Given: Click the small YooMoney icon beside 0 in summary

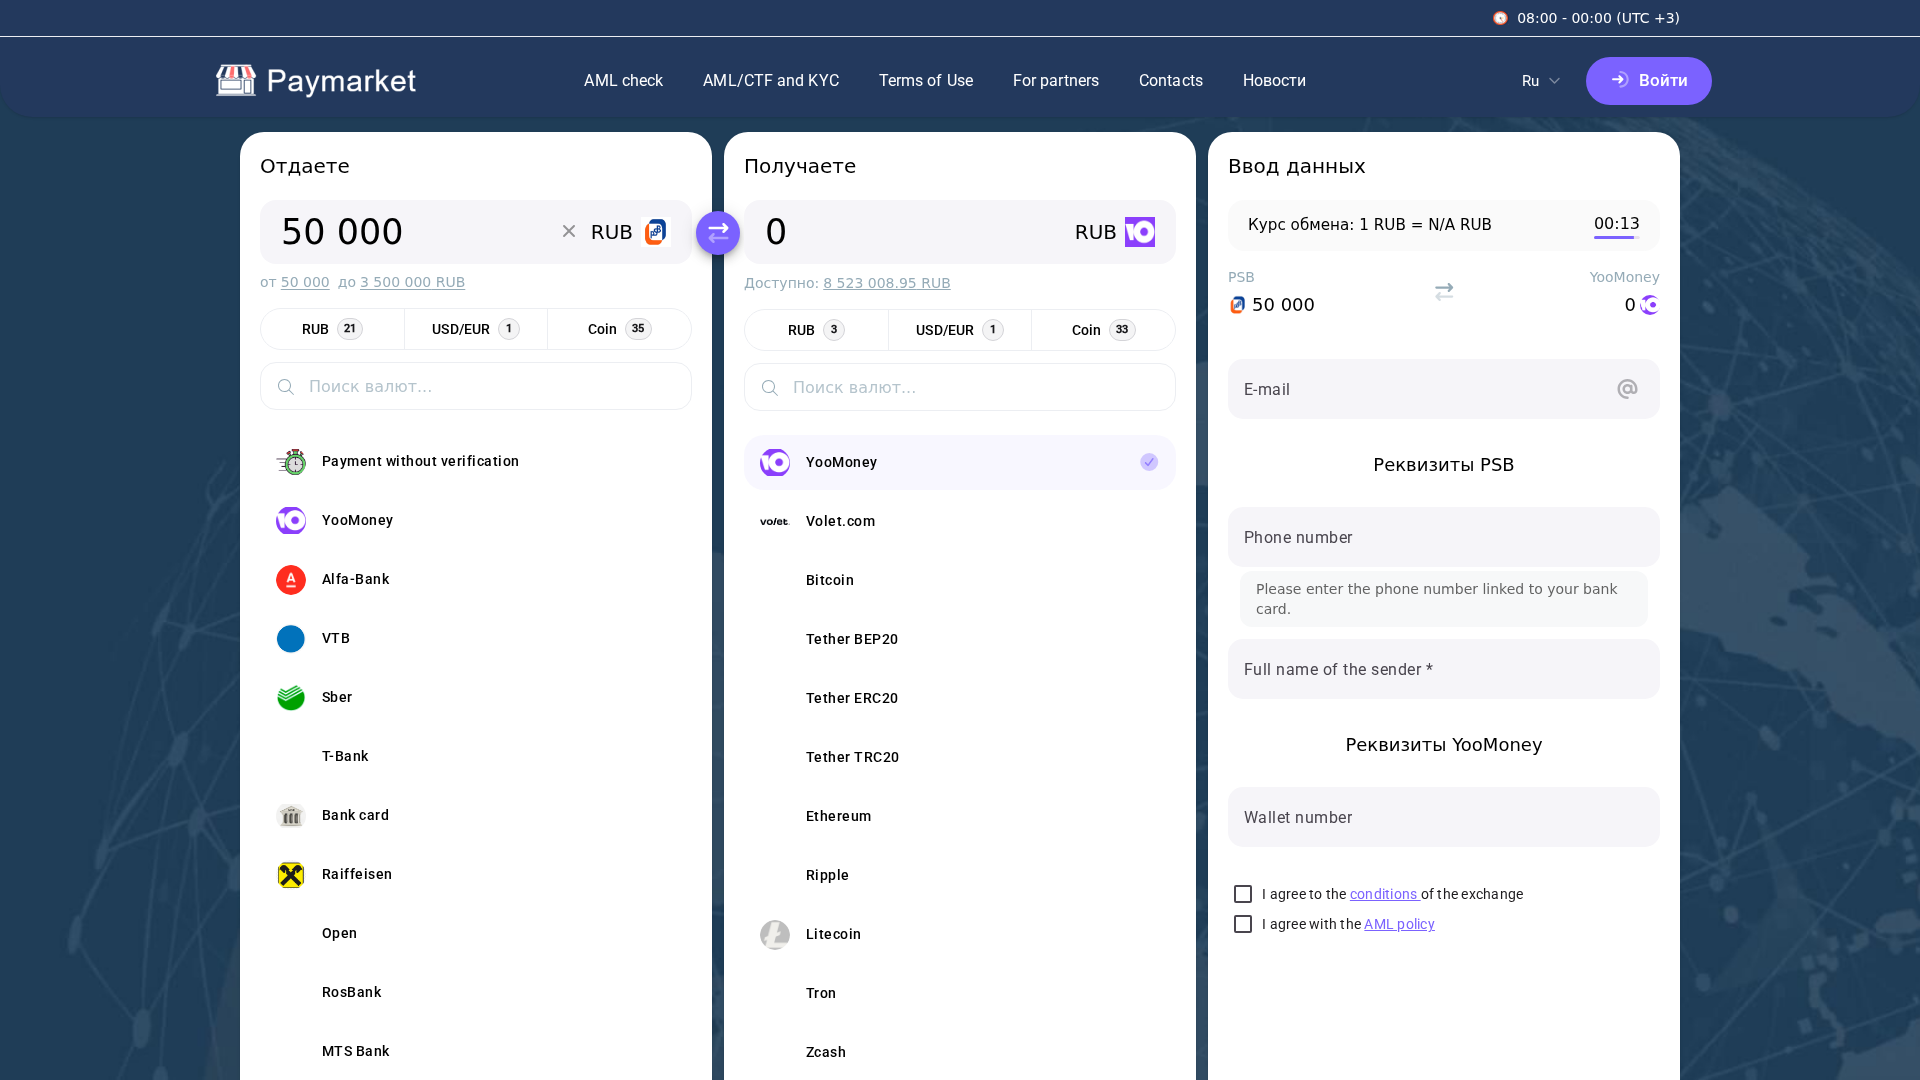Looking at the screenshot, I should [x=1650, y=305].
